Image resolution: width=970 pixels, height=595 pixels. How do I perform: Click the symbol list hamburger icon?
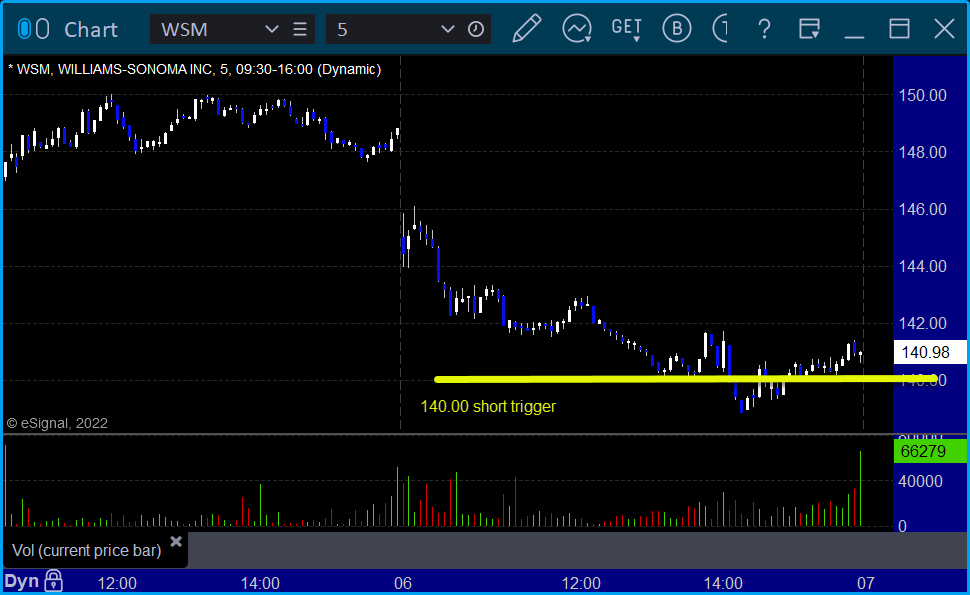tap(300, 29)
